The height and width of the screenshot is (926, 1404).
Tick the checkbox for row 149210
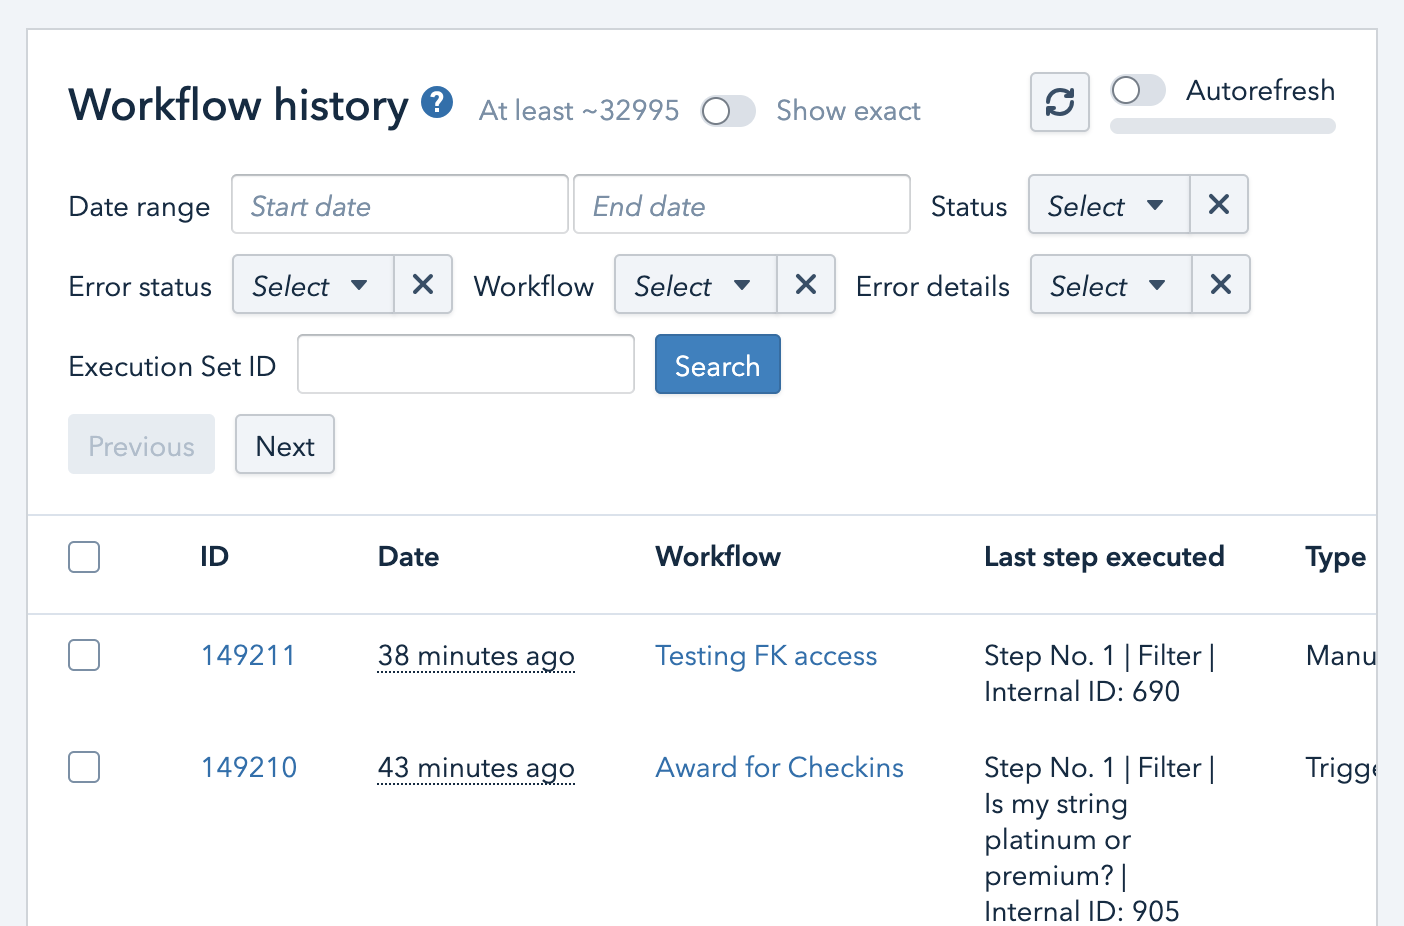(x=84, y=768)
